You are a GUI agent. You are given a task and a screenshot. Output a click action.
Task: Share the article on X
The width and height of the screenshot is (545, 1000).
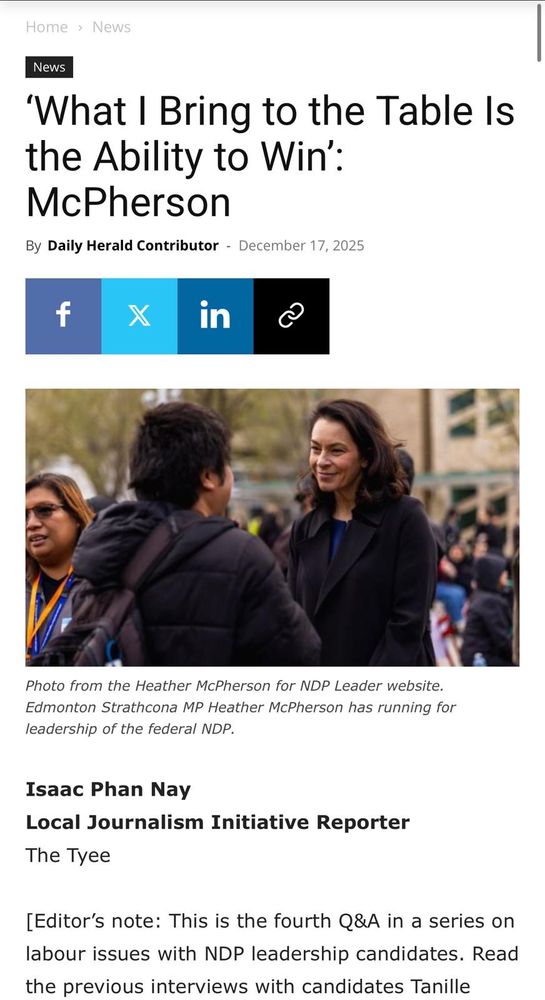click(x=139, y=316)
